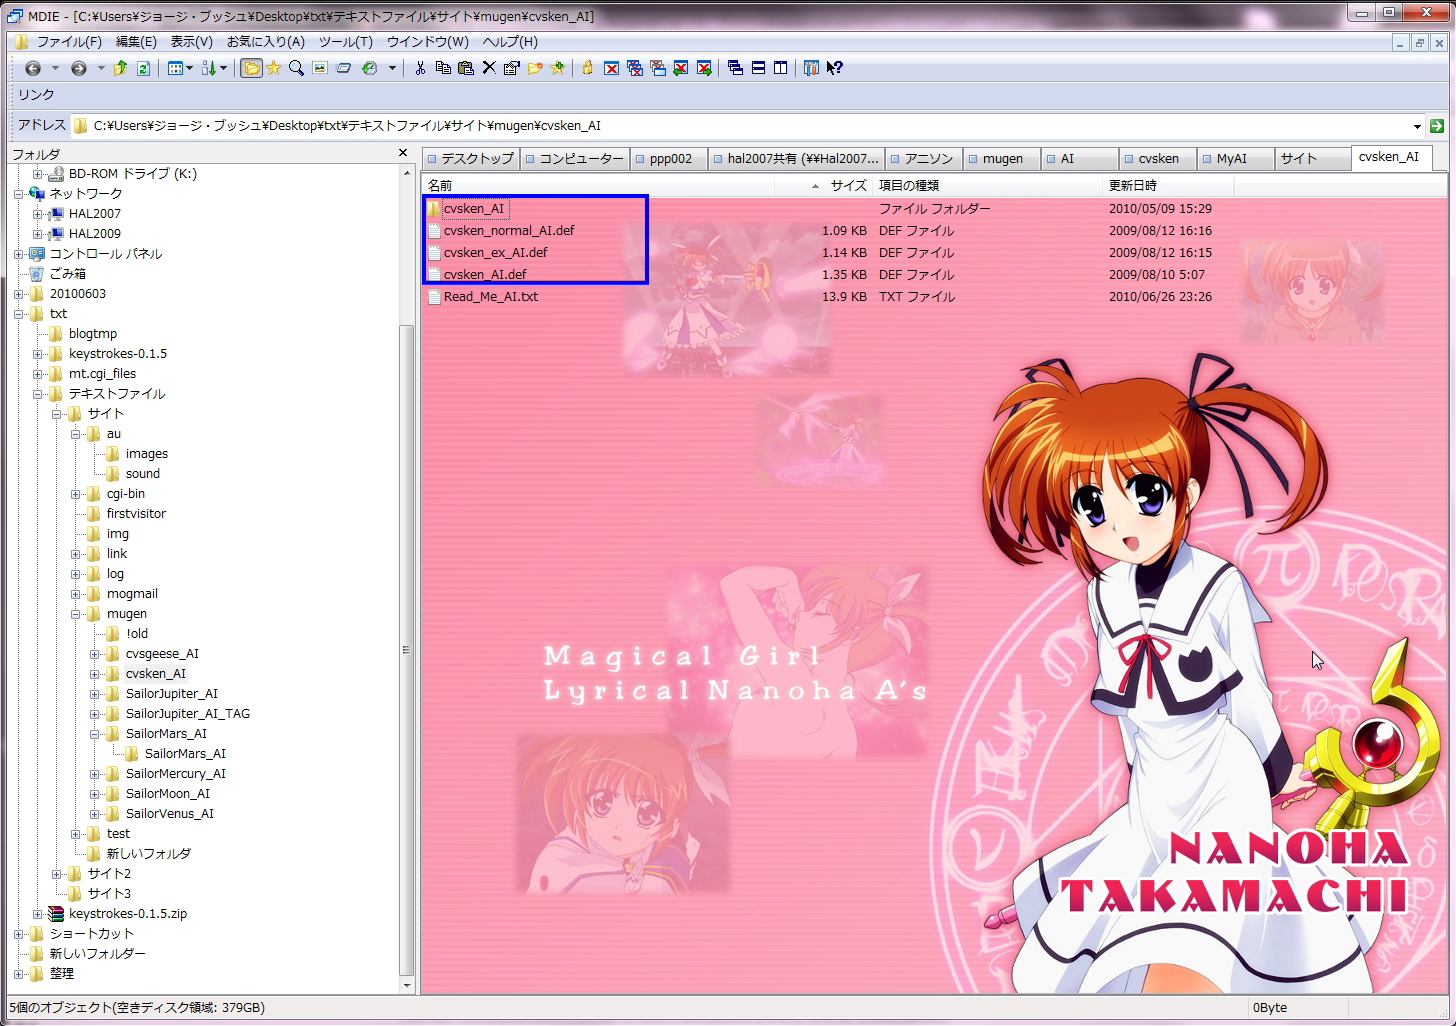The width and height of the screenshot is (1456, 1026).
Task: Click the padlock tab lock icon
Action: (x=587, y=68)
